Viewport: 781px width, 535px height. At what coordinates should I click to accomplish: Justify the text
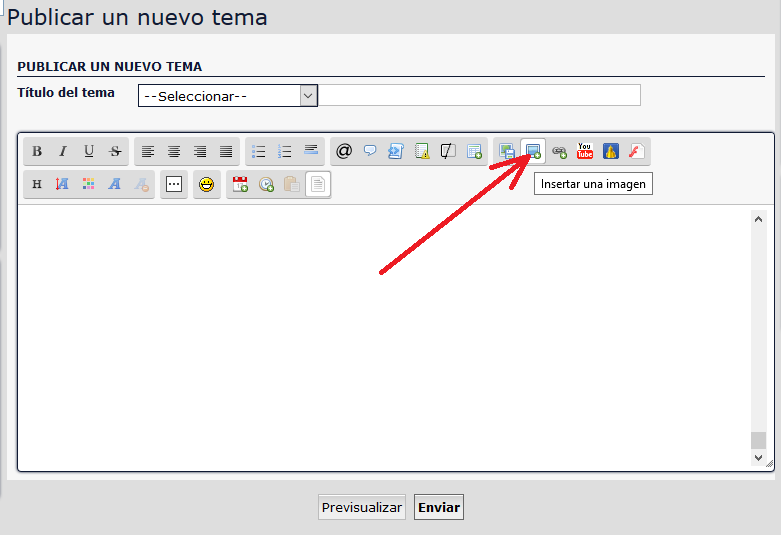click(x=226, y=151)
